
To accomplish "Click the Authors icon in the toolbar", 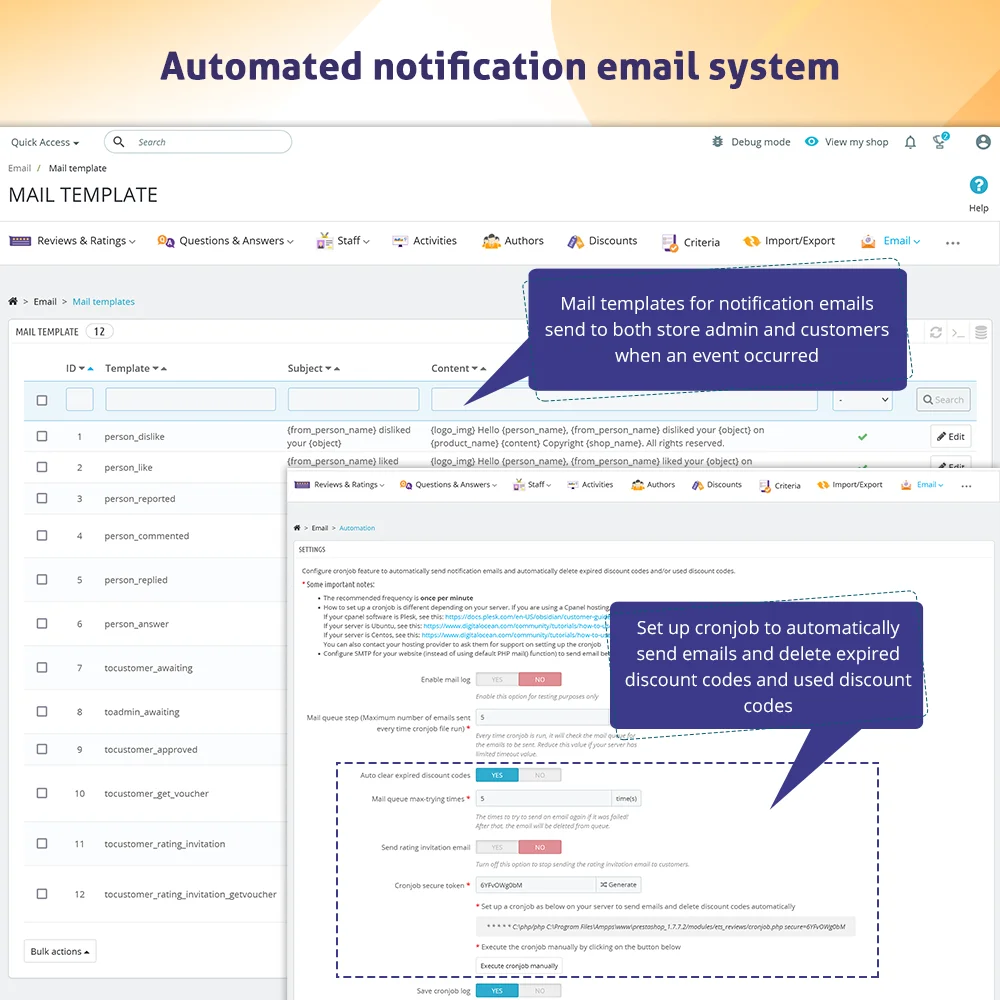I will (513, 240).
